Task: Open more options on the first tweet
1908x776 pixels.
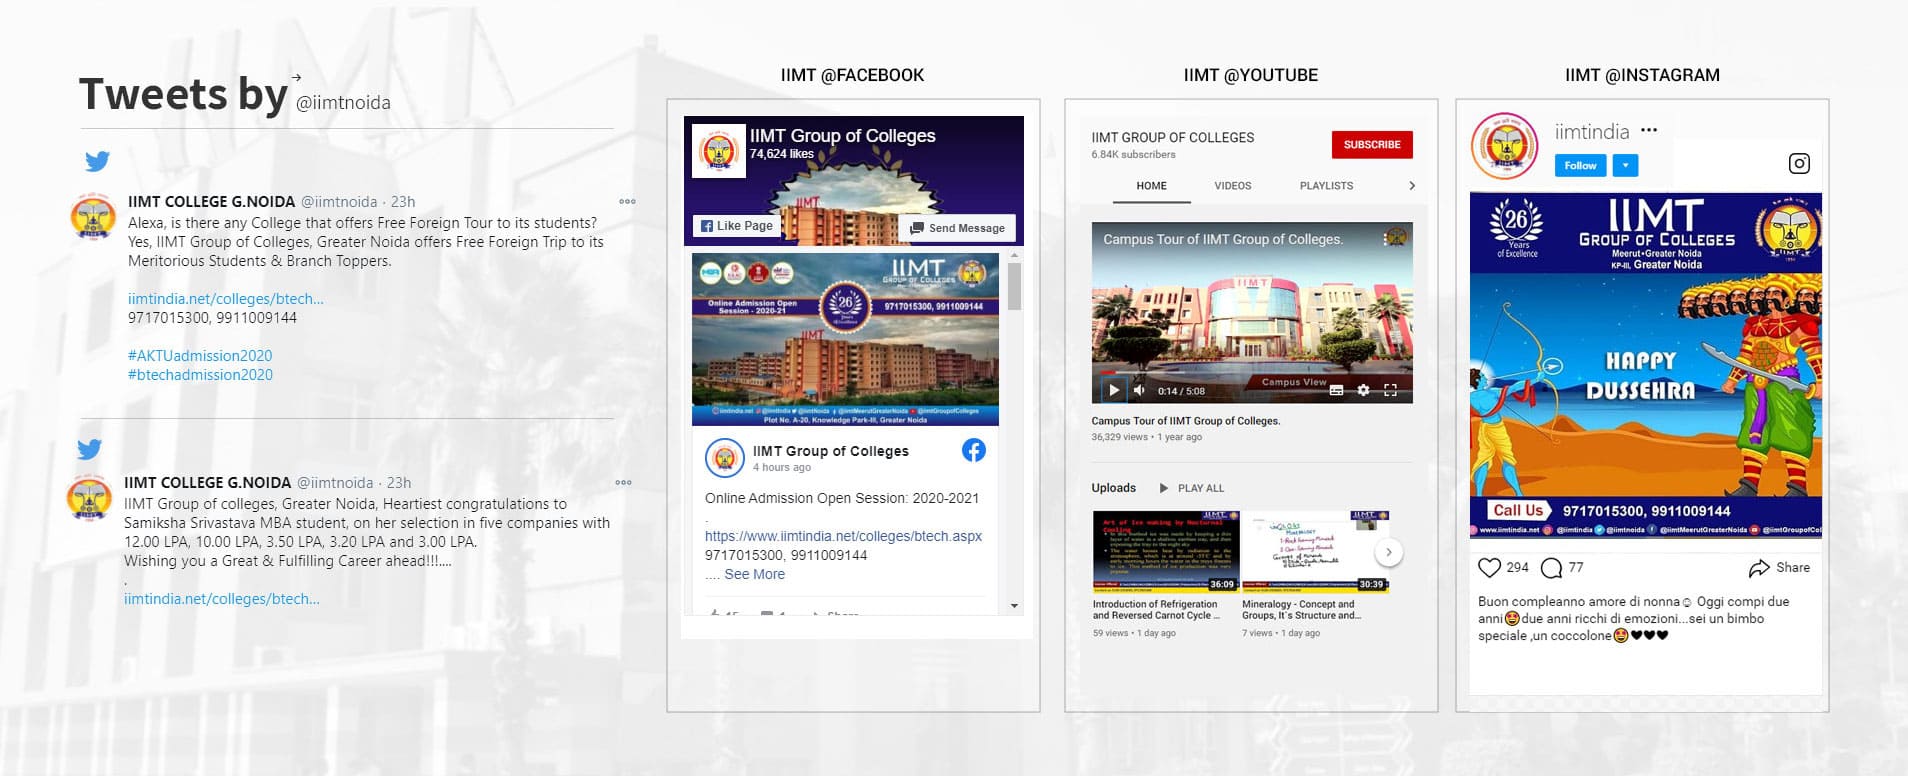Action: coord(627,202)
